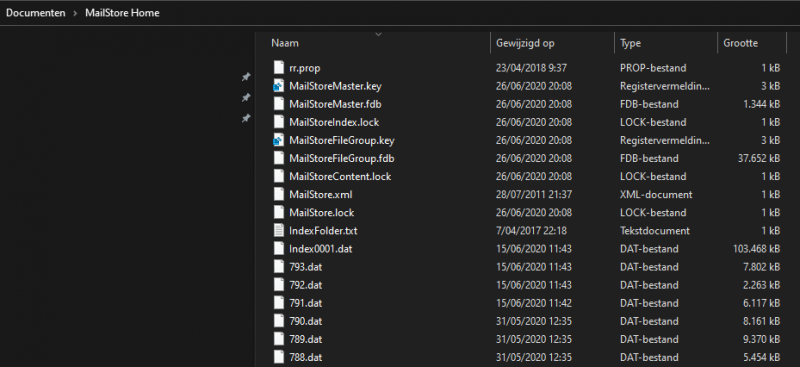800x367 pixels.
Task: Select the MailStore.xml document icon
Action: 278,194
